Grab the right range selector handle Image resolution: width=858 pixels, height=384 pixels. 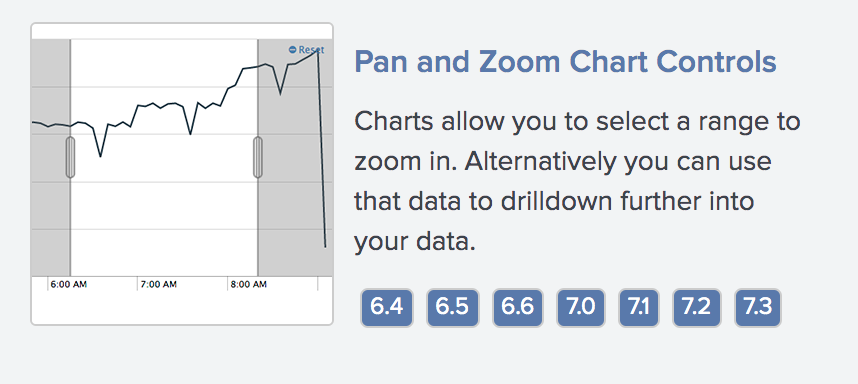click(x=258, y=158)
